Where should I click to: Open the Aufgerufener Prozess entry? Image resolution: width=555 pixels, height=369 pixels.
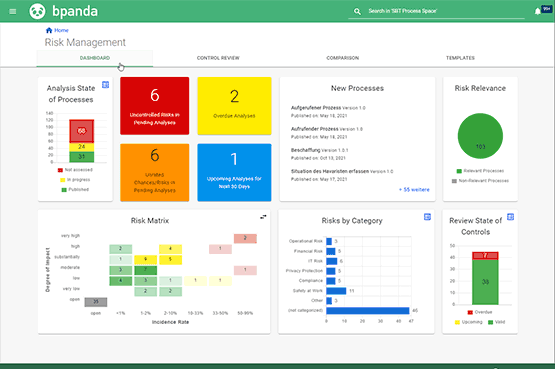click(x=316, y=108)
